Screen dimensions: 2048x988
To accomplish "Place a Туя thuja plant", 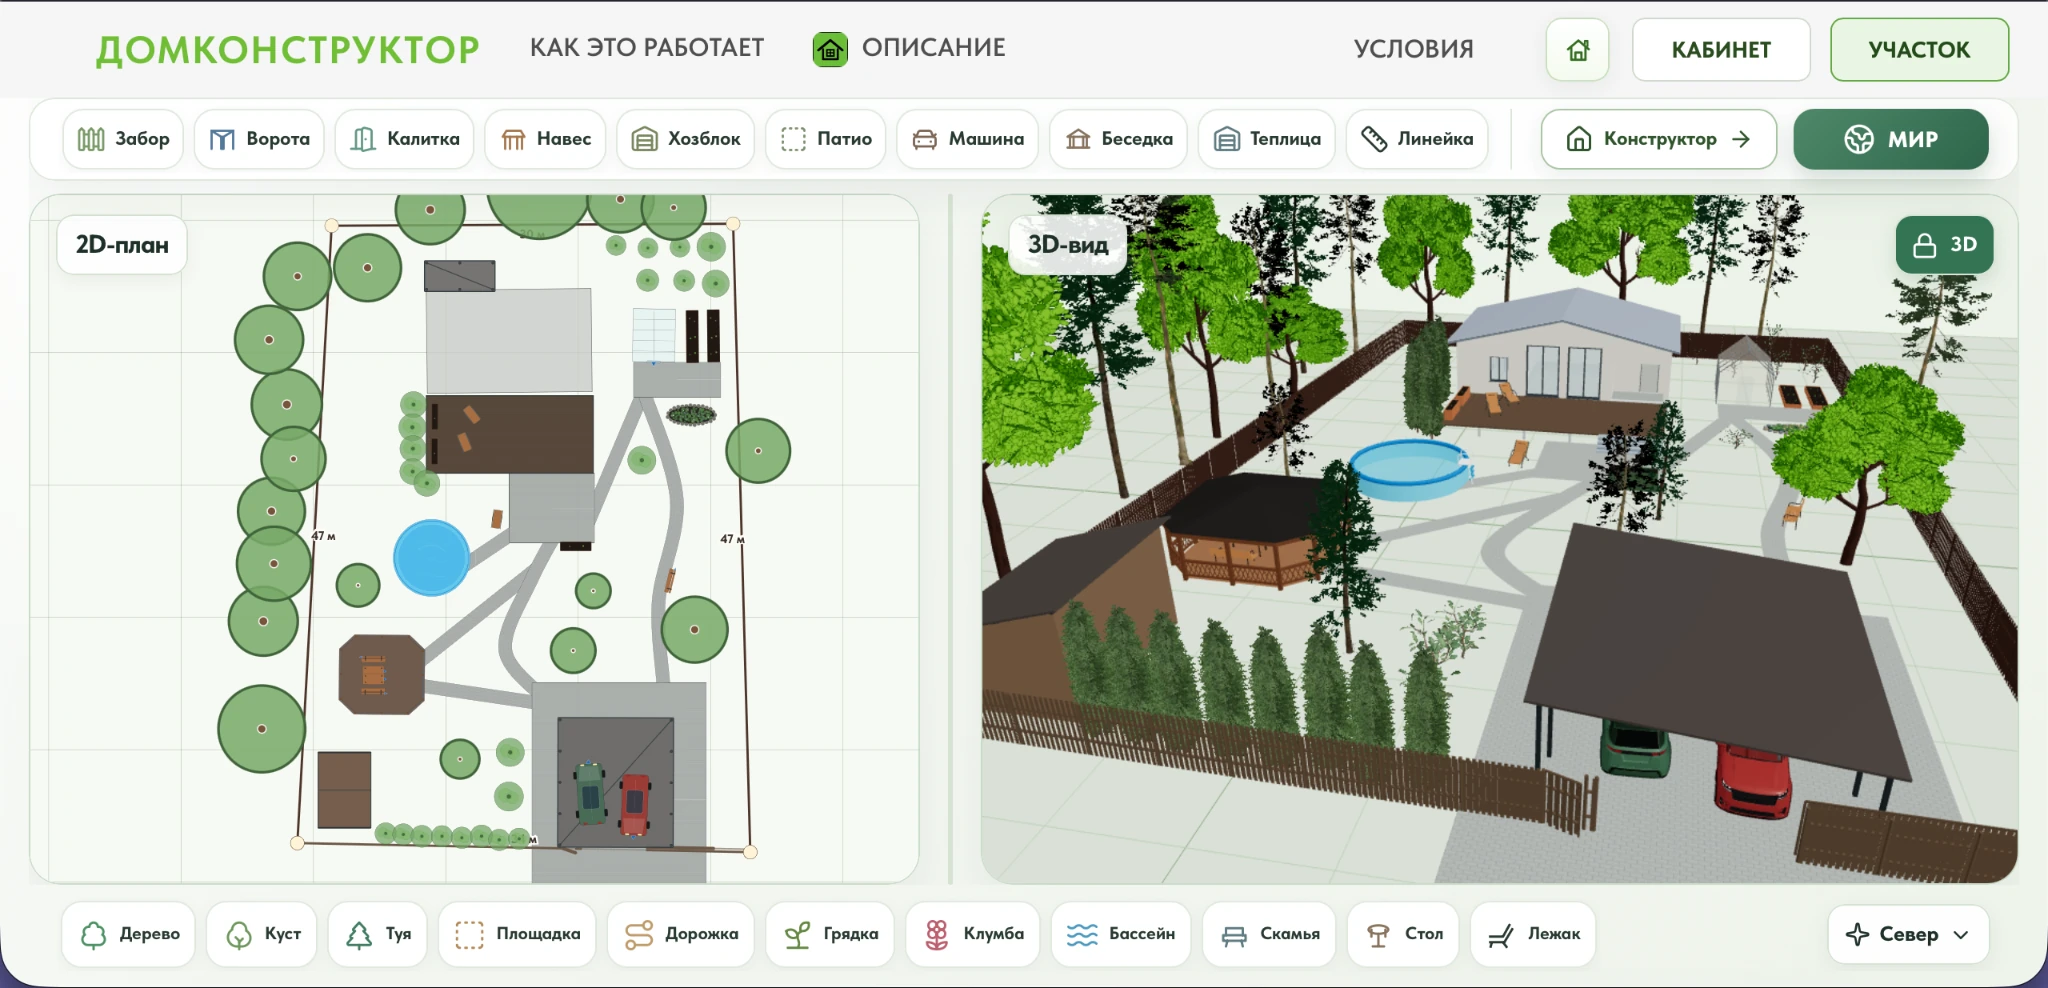I will (377, 934).
